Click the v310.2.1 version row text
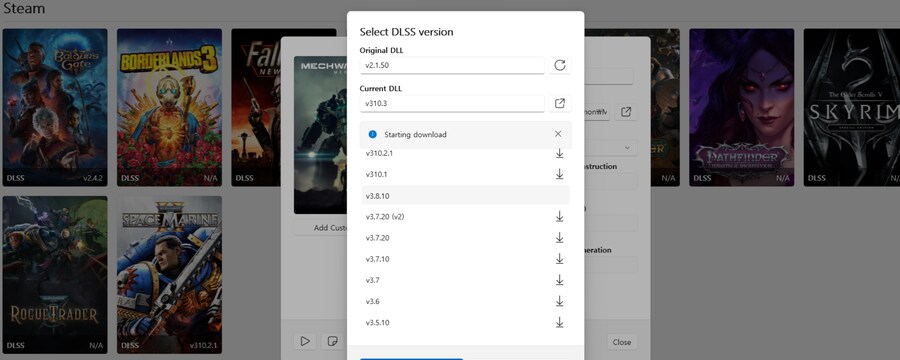This screenshot has width=900, height=360. [x=379, y=154]
